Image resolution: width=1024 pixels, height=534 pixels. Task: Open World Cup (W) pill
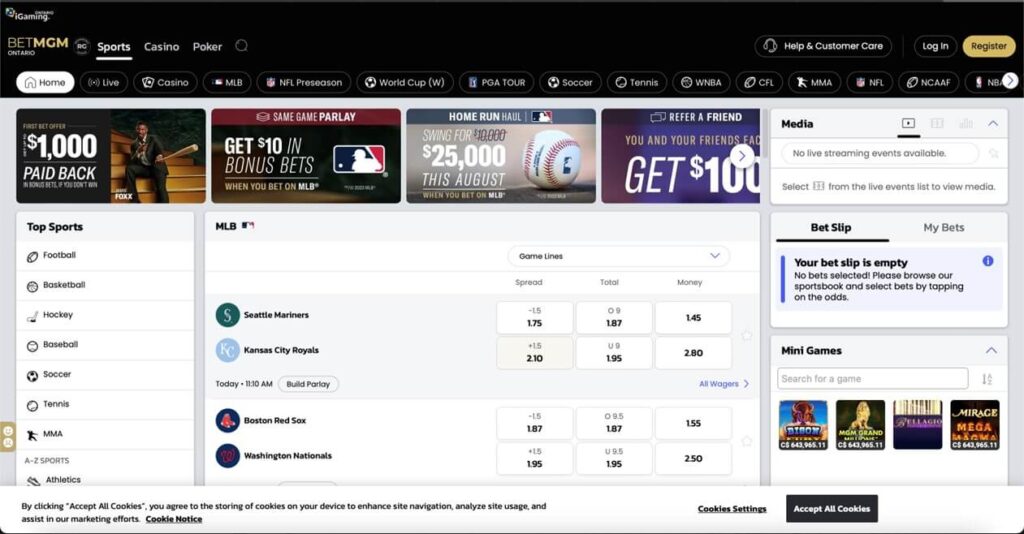coord(405,82)
